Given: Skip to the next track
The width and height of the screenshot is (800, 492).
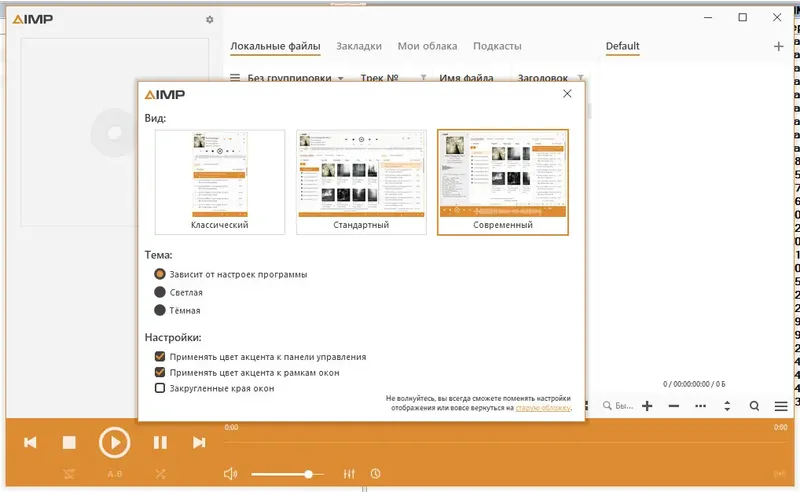Looking at the screenshot, I should [199, 442].
